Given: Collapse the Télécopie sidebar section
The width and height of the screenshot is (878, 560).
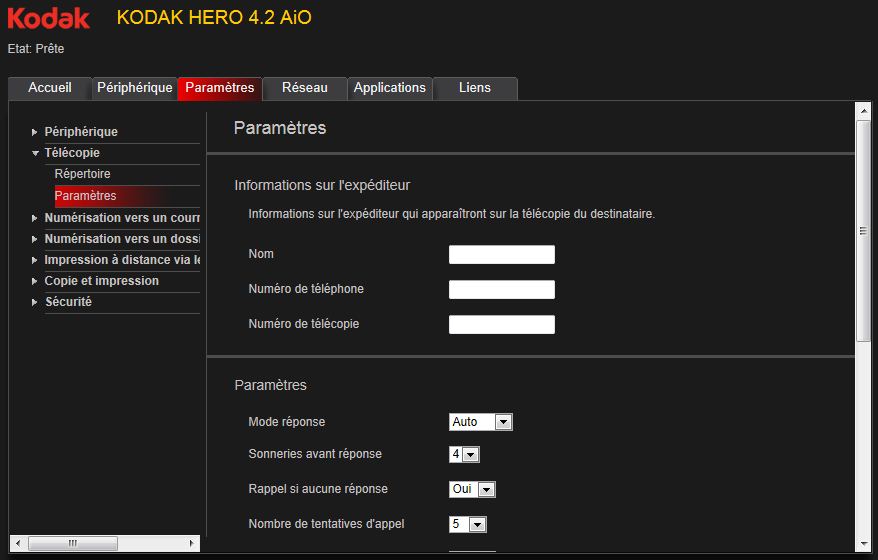Looking at the screenshot, I should (72, 153).
